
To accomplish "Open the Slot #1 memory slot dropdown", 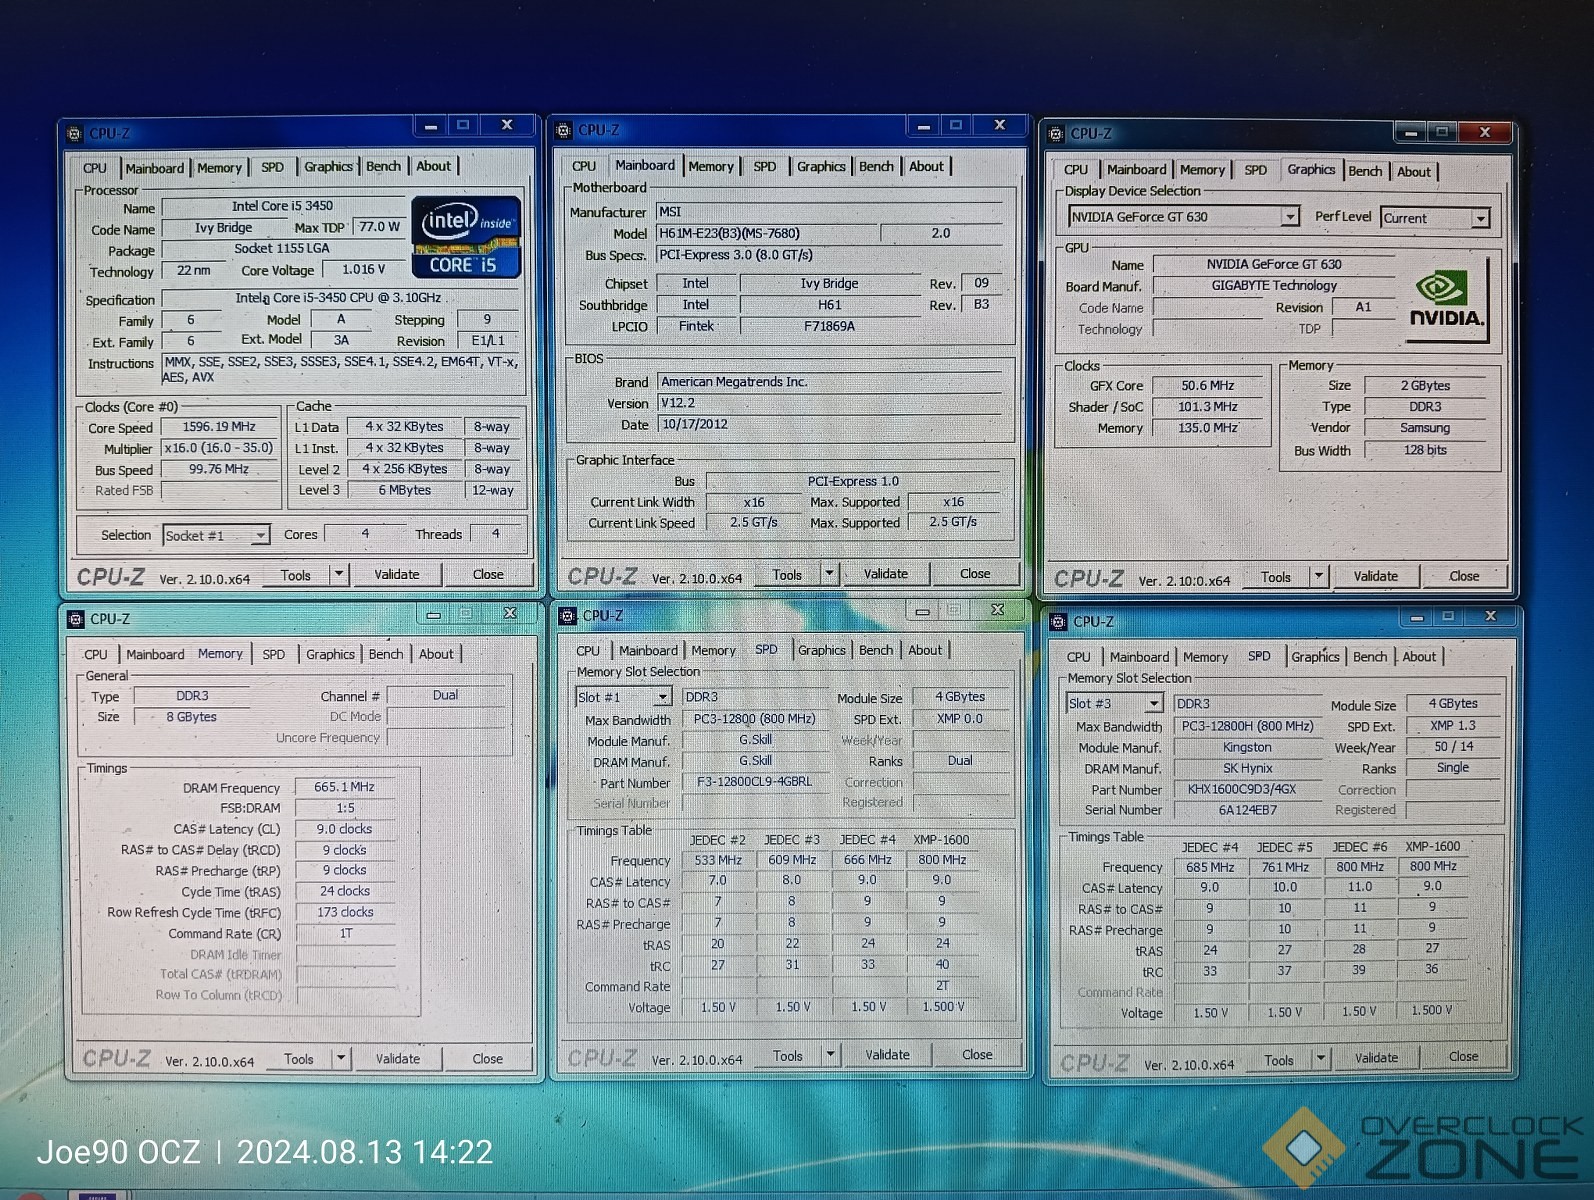I will point(662,697).
